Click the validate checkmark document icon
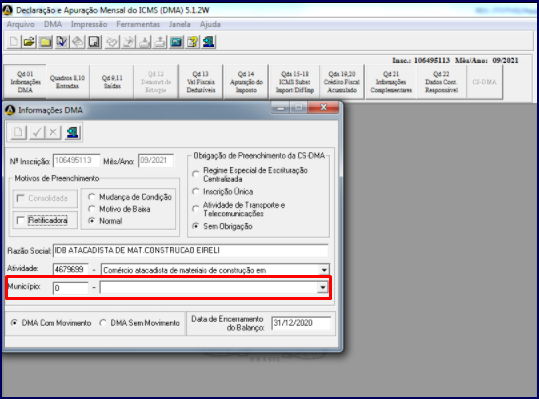The height and width of the screenshot is (399, 539). [x=62, y=42]
